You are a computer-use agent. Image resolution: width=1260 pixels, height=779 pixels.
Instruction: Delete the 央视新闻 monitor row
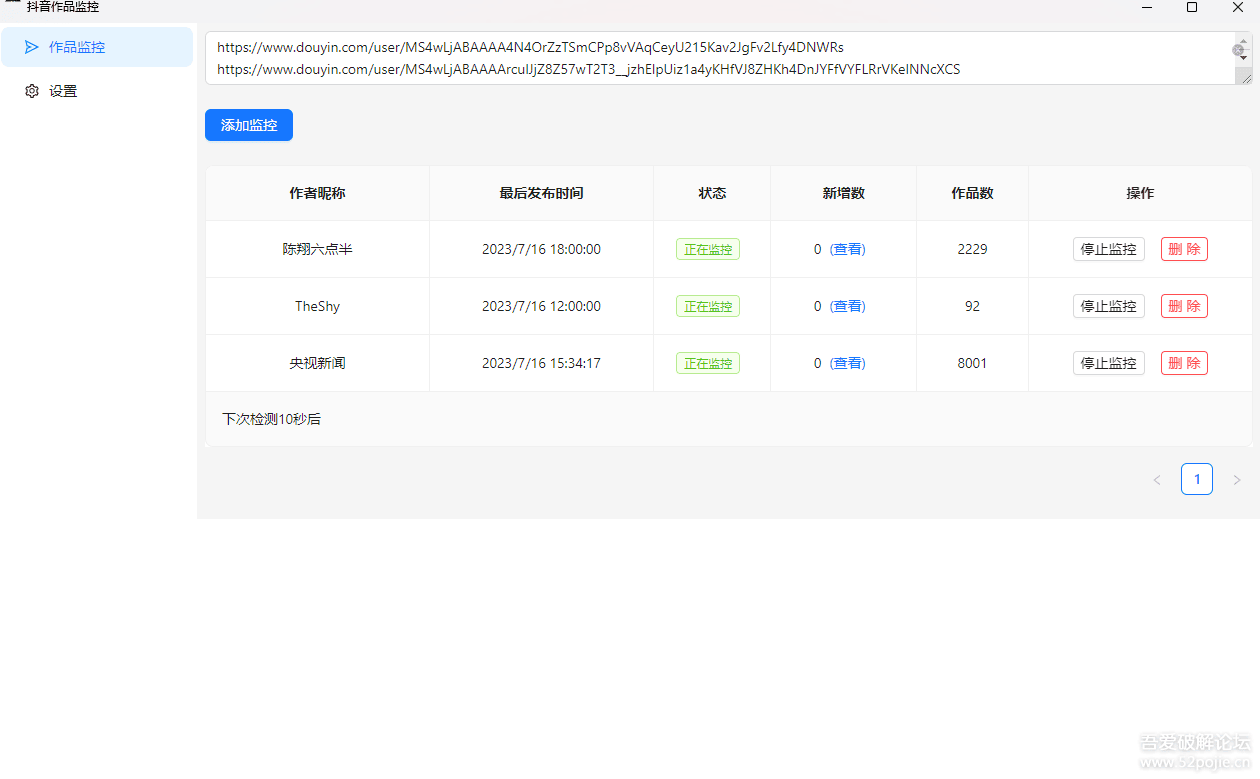tap(1184, 363)
